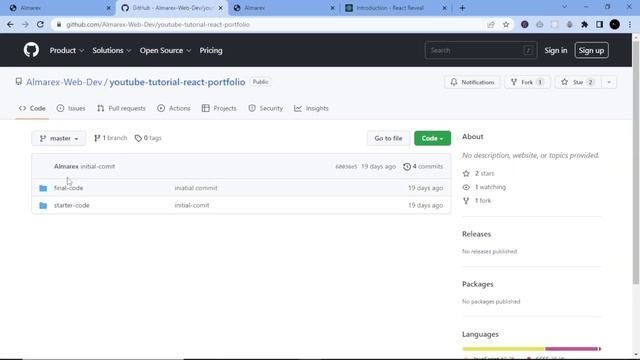Open iniatial commit message for final-code
Viewport: 640px width, 360px height.
coord(196,188)
